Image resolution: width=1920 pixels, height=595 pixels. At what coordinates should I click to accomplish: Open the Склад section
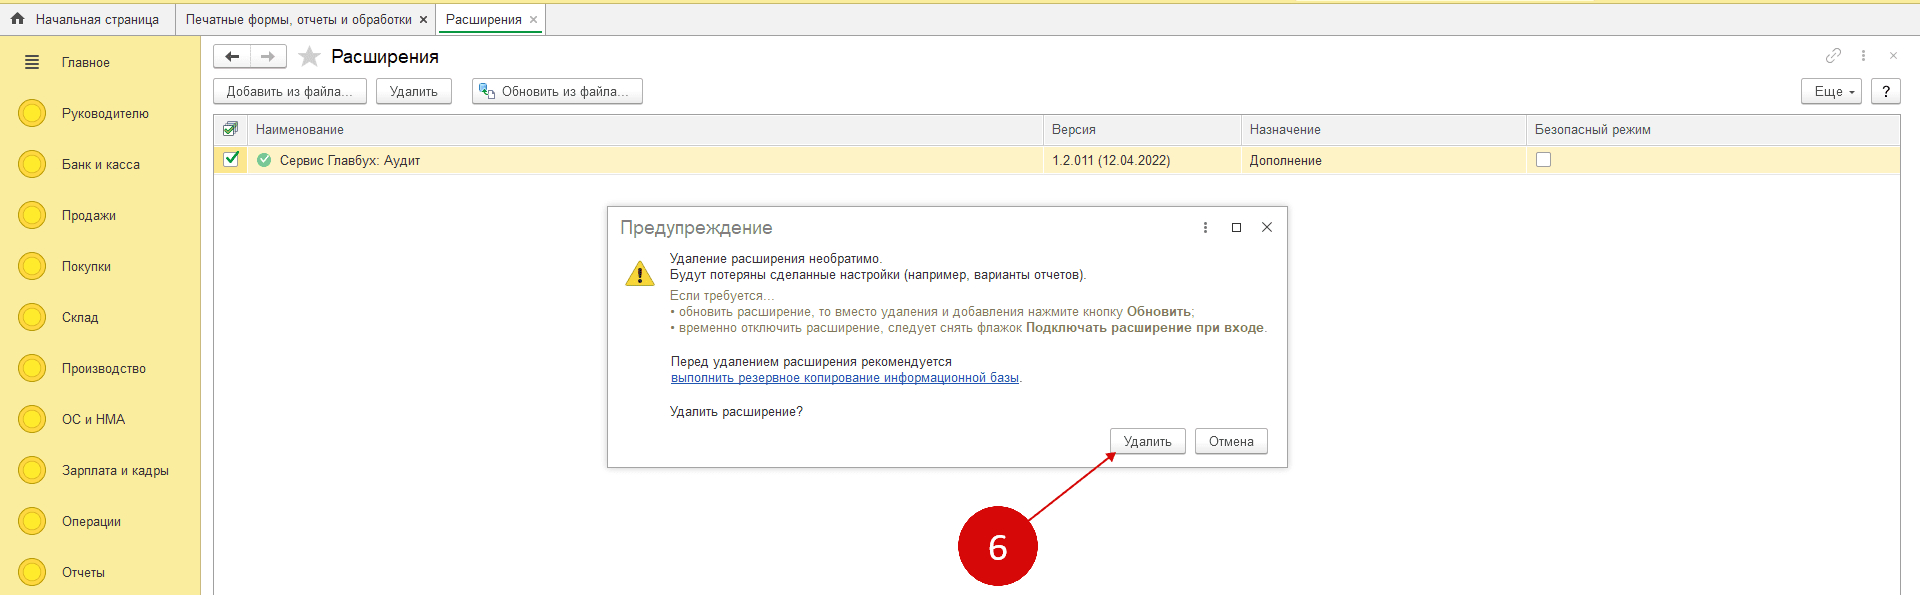pyautogui.click(x=80, y=317)
